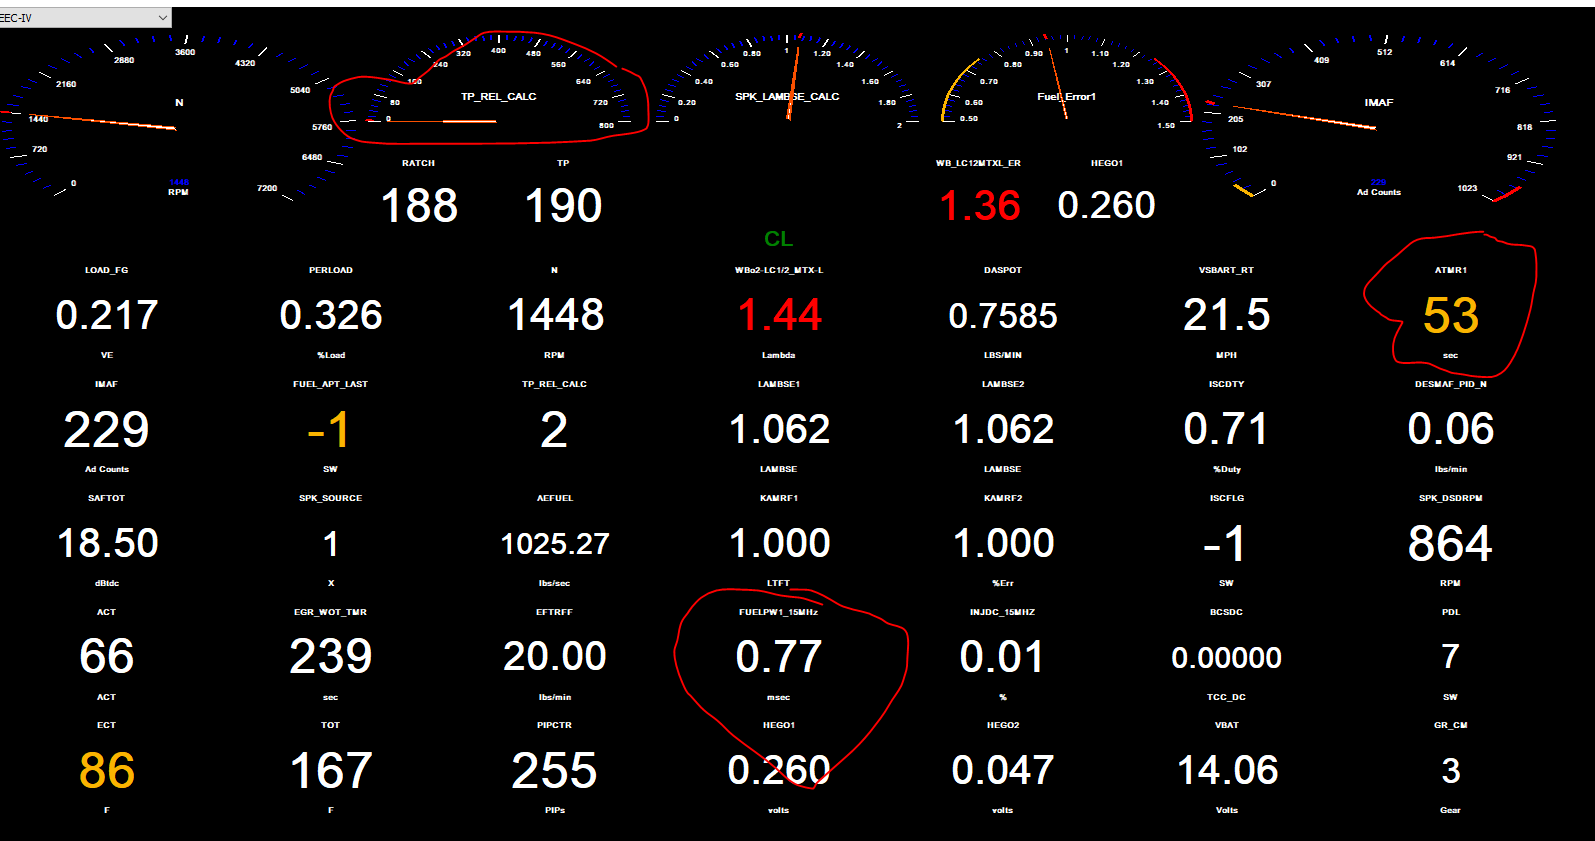Click the orange ATMR1 value 53
This screenshot has height=841, width=1595.
tap(1450, 316)
